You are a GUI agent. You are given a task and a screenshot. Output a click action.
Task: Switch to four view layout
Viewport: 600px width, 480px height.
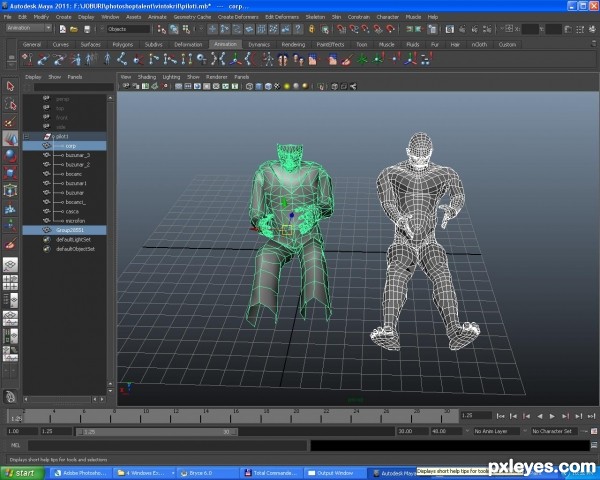(x=10, y=282)
